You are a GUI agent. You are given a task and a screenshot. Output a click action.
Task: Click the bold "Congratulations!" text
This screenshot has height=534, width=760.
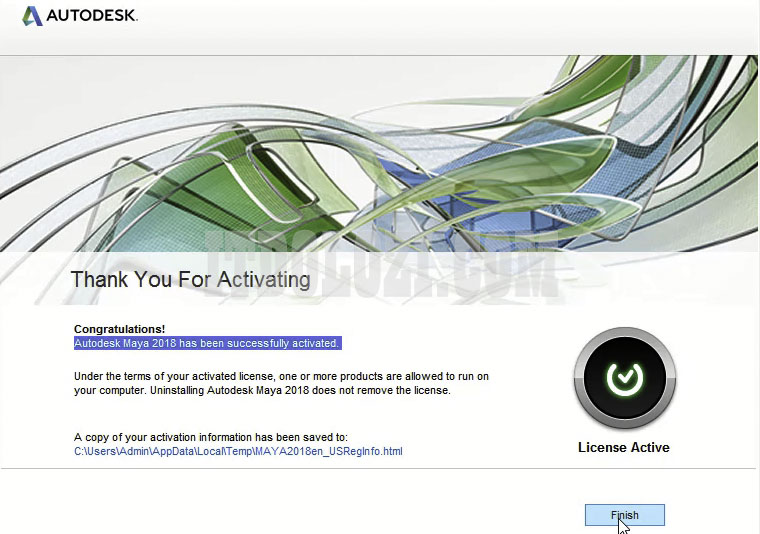[119, 329]
